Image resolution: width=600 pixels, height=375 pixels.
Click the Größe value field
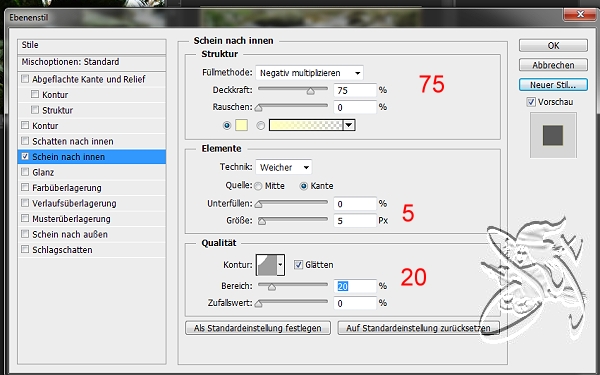[355, 220]
